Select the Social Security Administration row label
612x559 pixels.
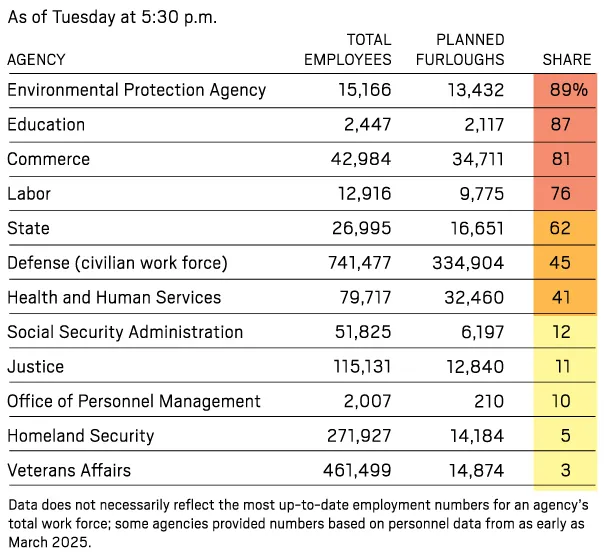(x=125, y=332)
